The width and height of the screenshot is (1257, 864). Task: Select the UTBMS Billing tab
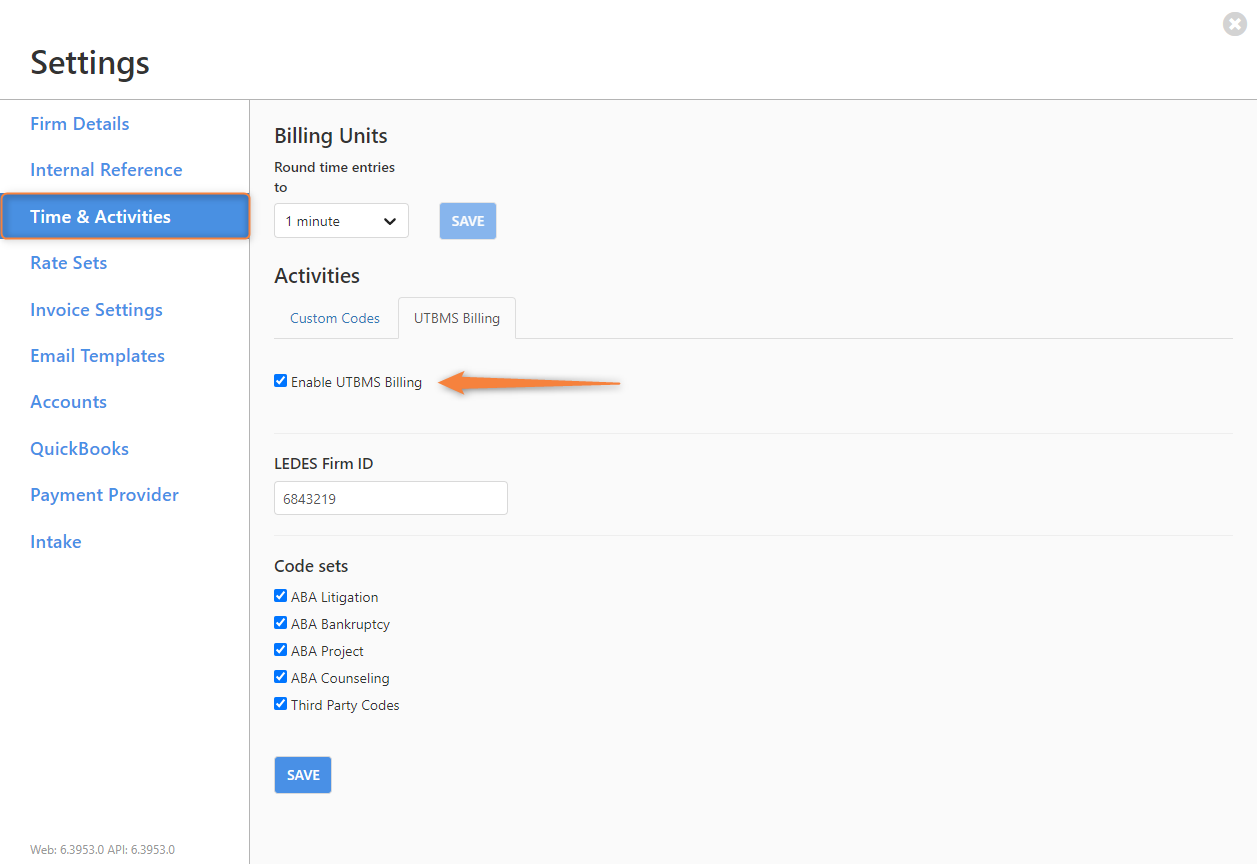pyautogui.click(x=456, y=317)
